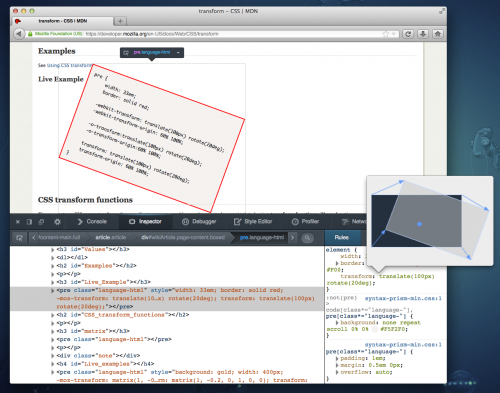Click the picker icon in the pre.language-html infobar
The width and height of the screenshot is (500, 393).
(x=126, y=53)
